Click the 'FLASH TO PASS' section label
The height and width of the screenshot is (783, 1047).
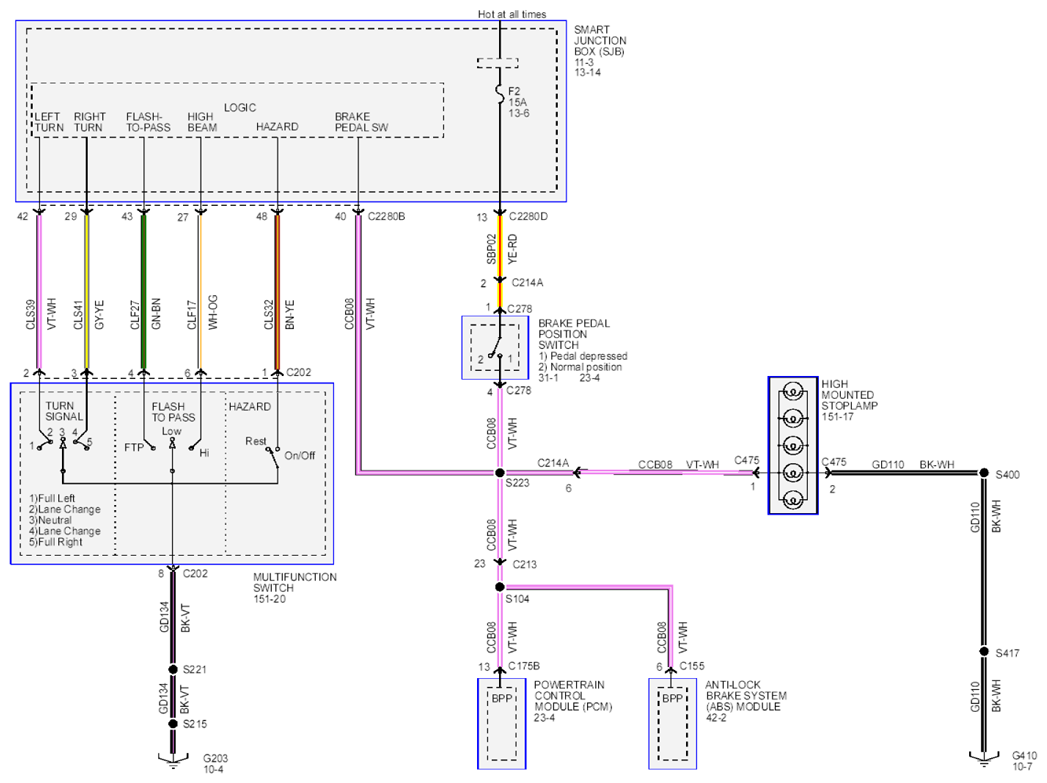(x=173, y=412)
